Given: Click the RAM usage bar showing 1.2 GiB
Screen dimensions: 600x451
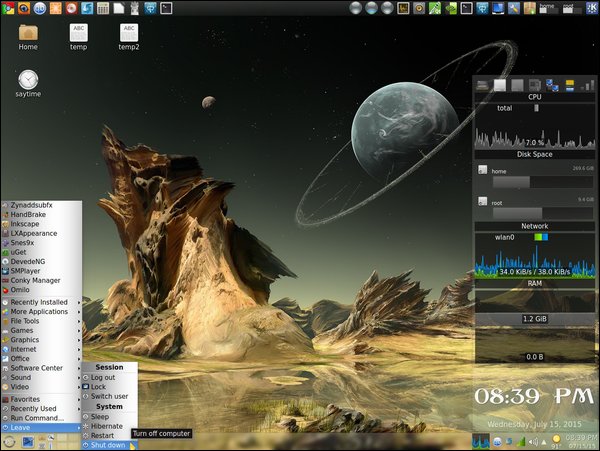Looking at the screenshot, I should coord(535,319).
